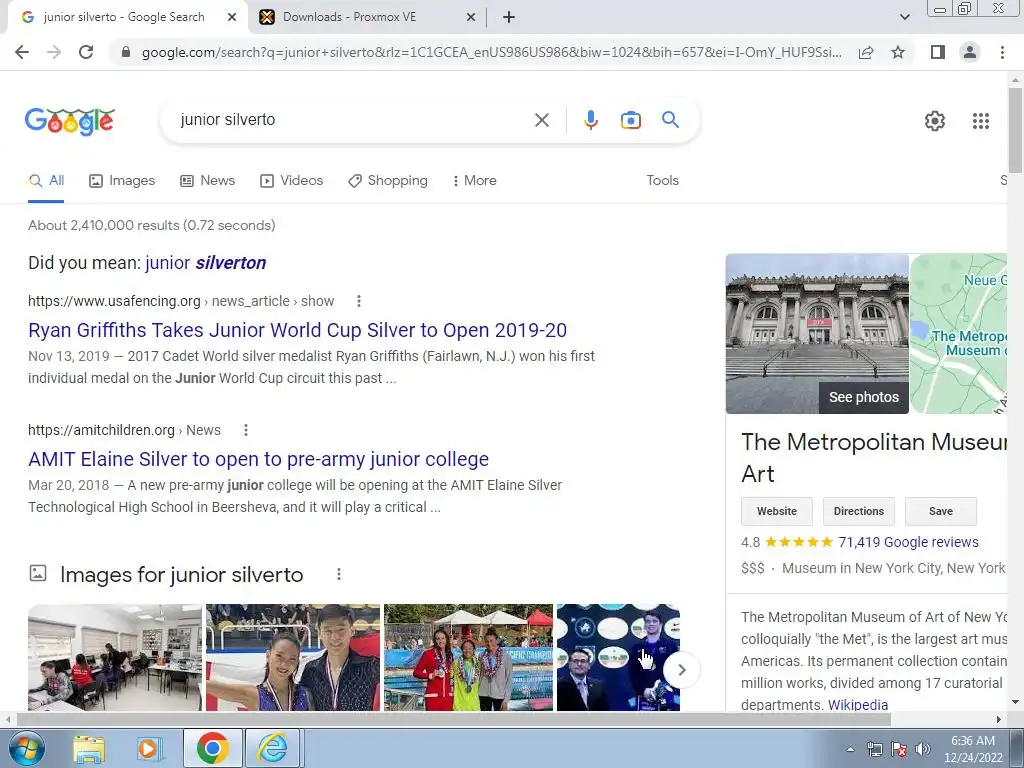Reload the current page
Screen dimensions: 1024x768
pyautogui.click(x=86, y=52)
